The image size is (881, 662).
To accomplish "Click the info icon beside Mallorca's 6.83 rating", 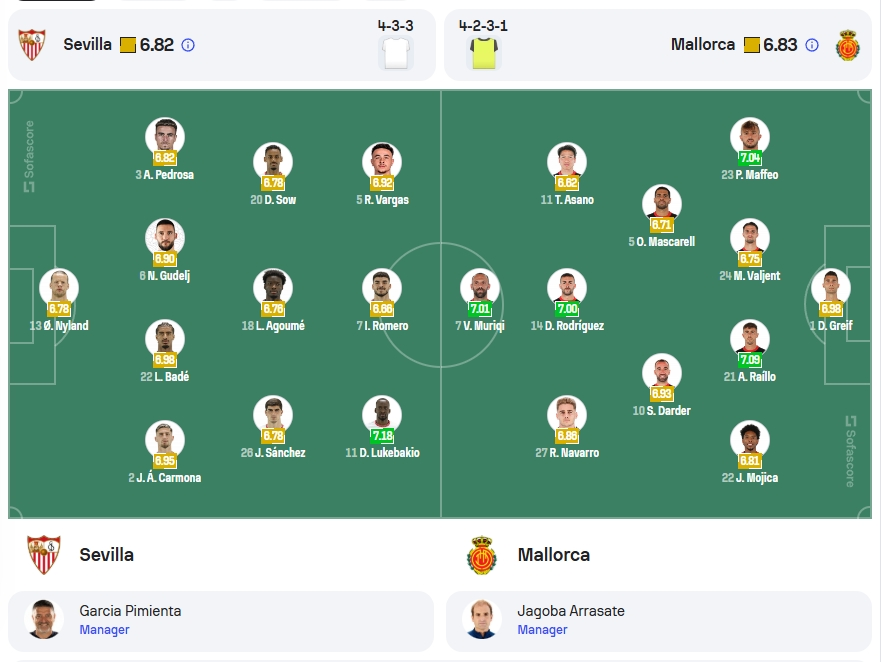I will pos(812,45).
